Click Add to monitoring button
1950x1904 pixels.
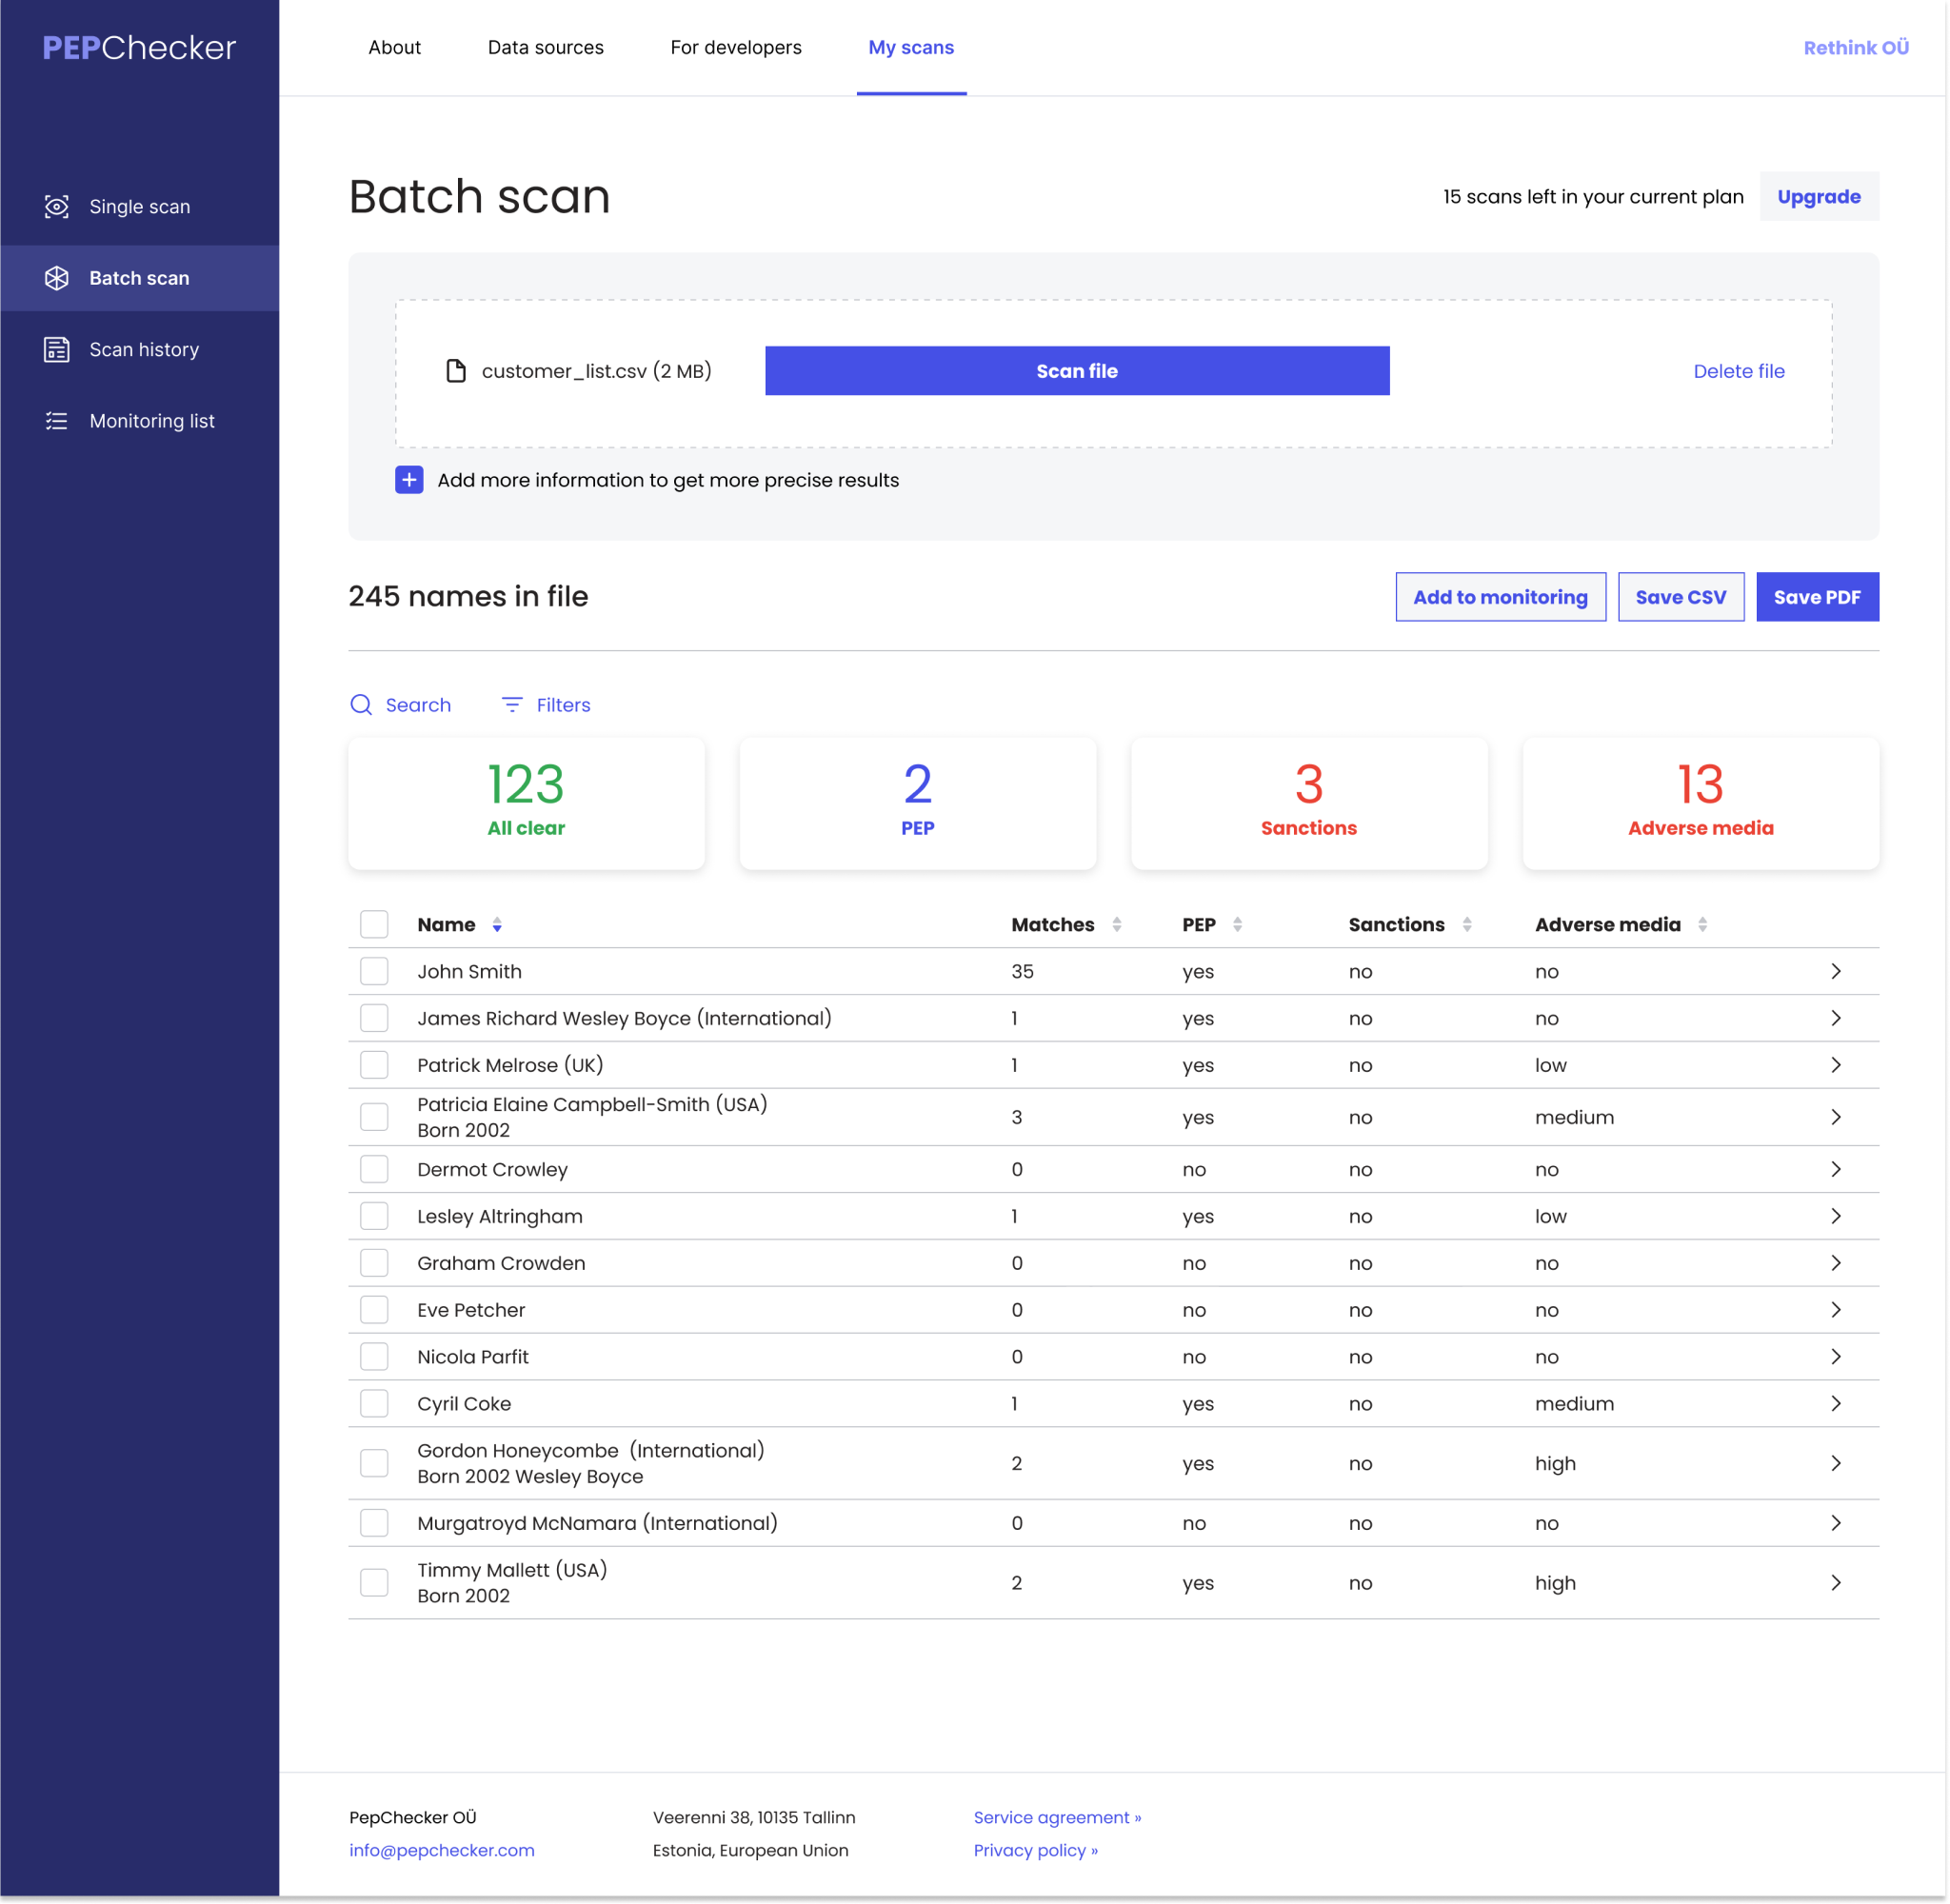[1501, 597]
